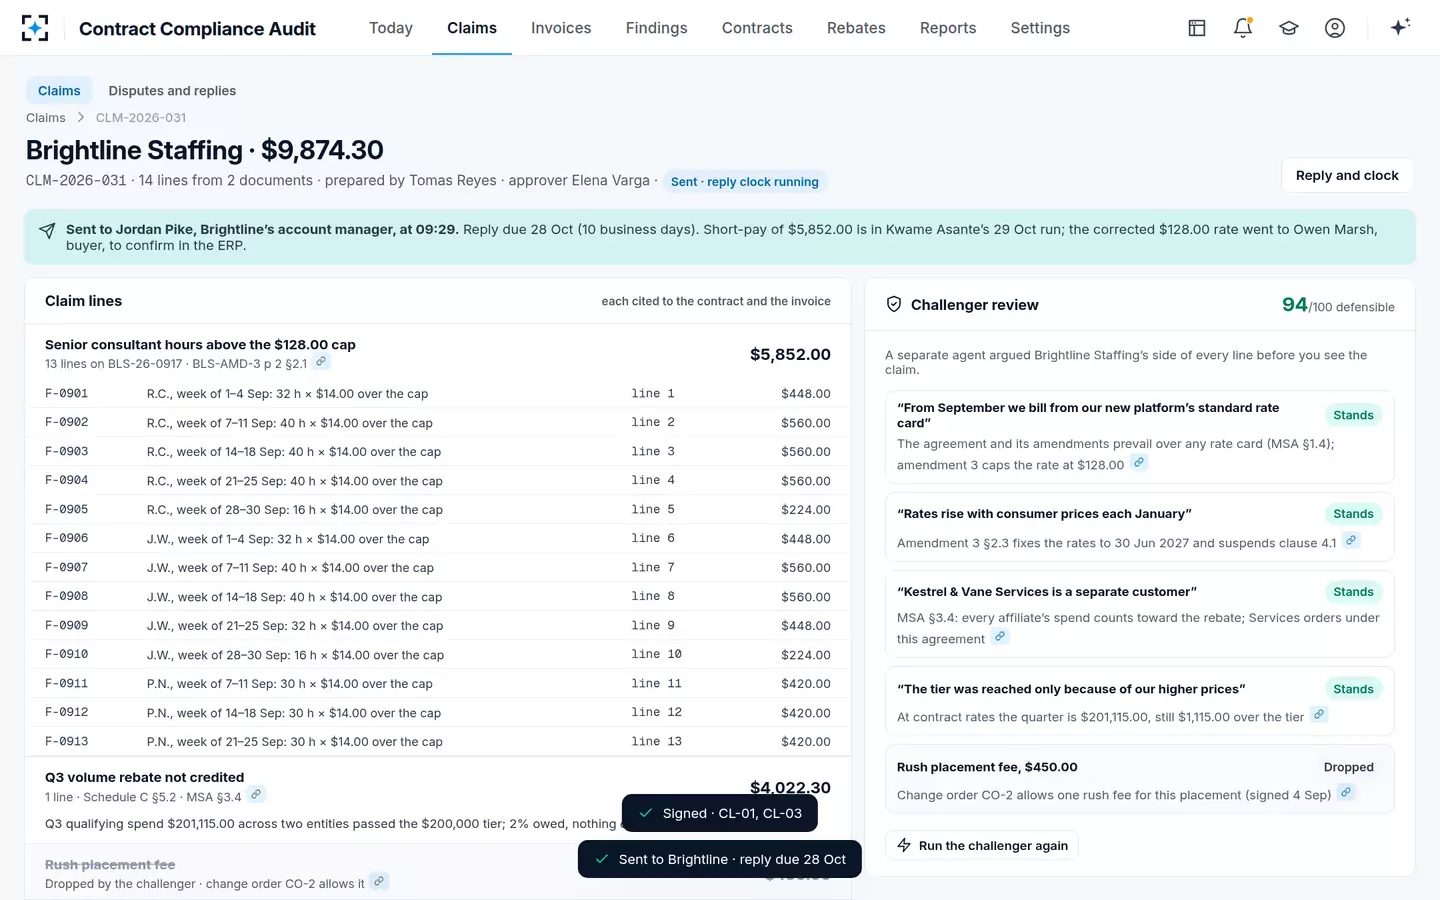
Task: Open the Reports tab
Action: pos(948,28)
